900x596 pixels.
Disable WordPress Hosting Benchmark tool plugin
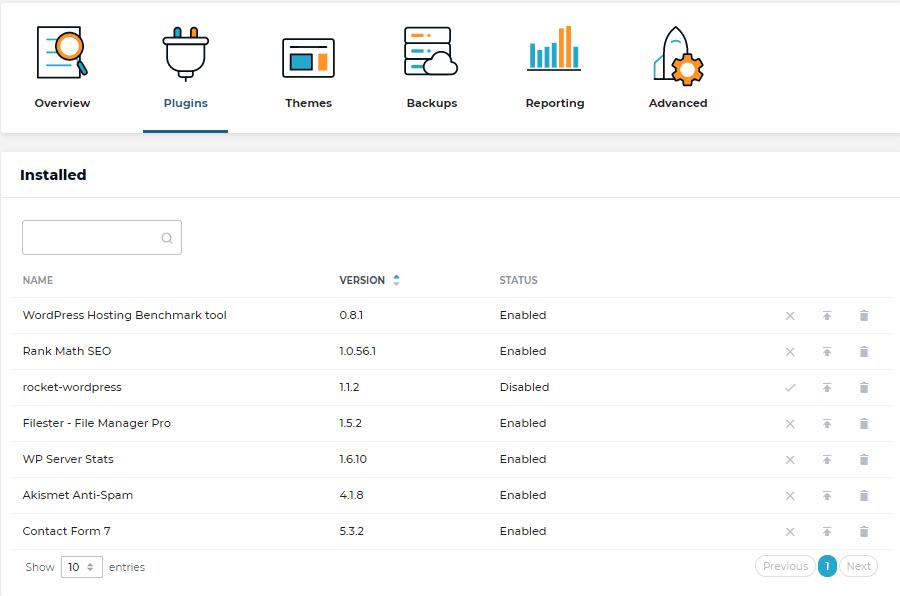click(x=790, y=316)
